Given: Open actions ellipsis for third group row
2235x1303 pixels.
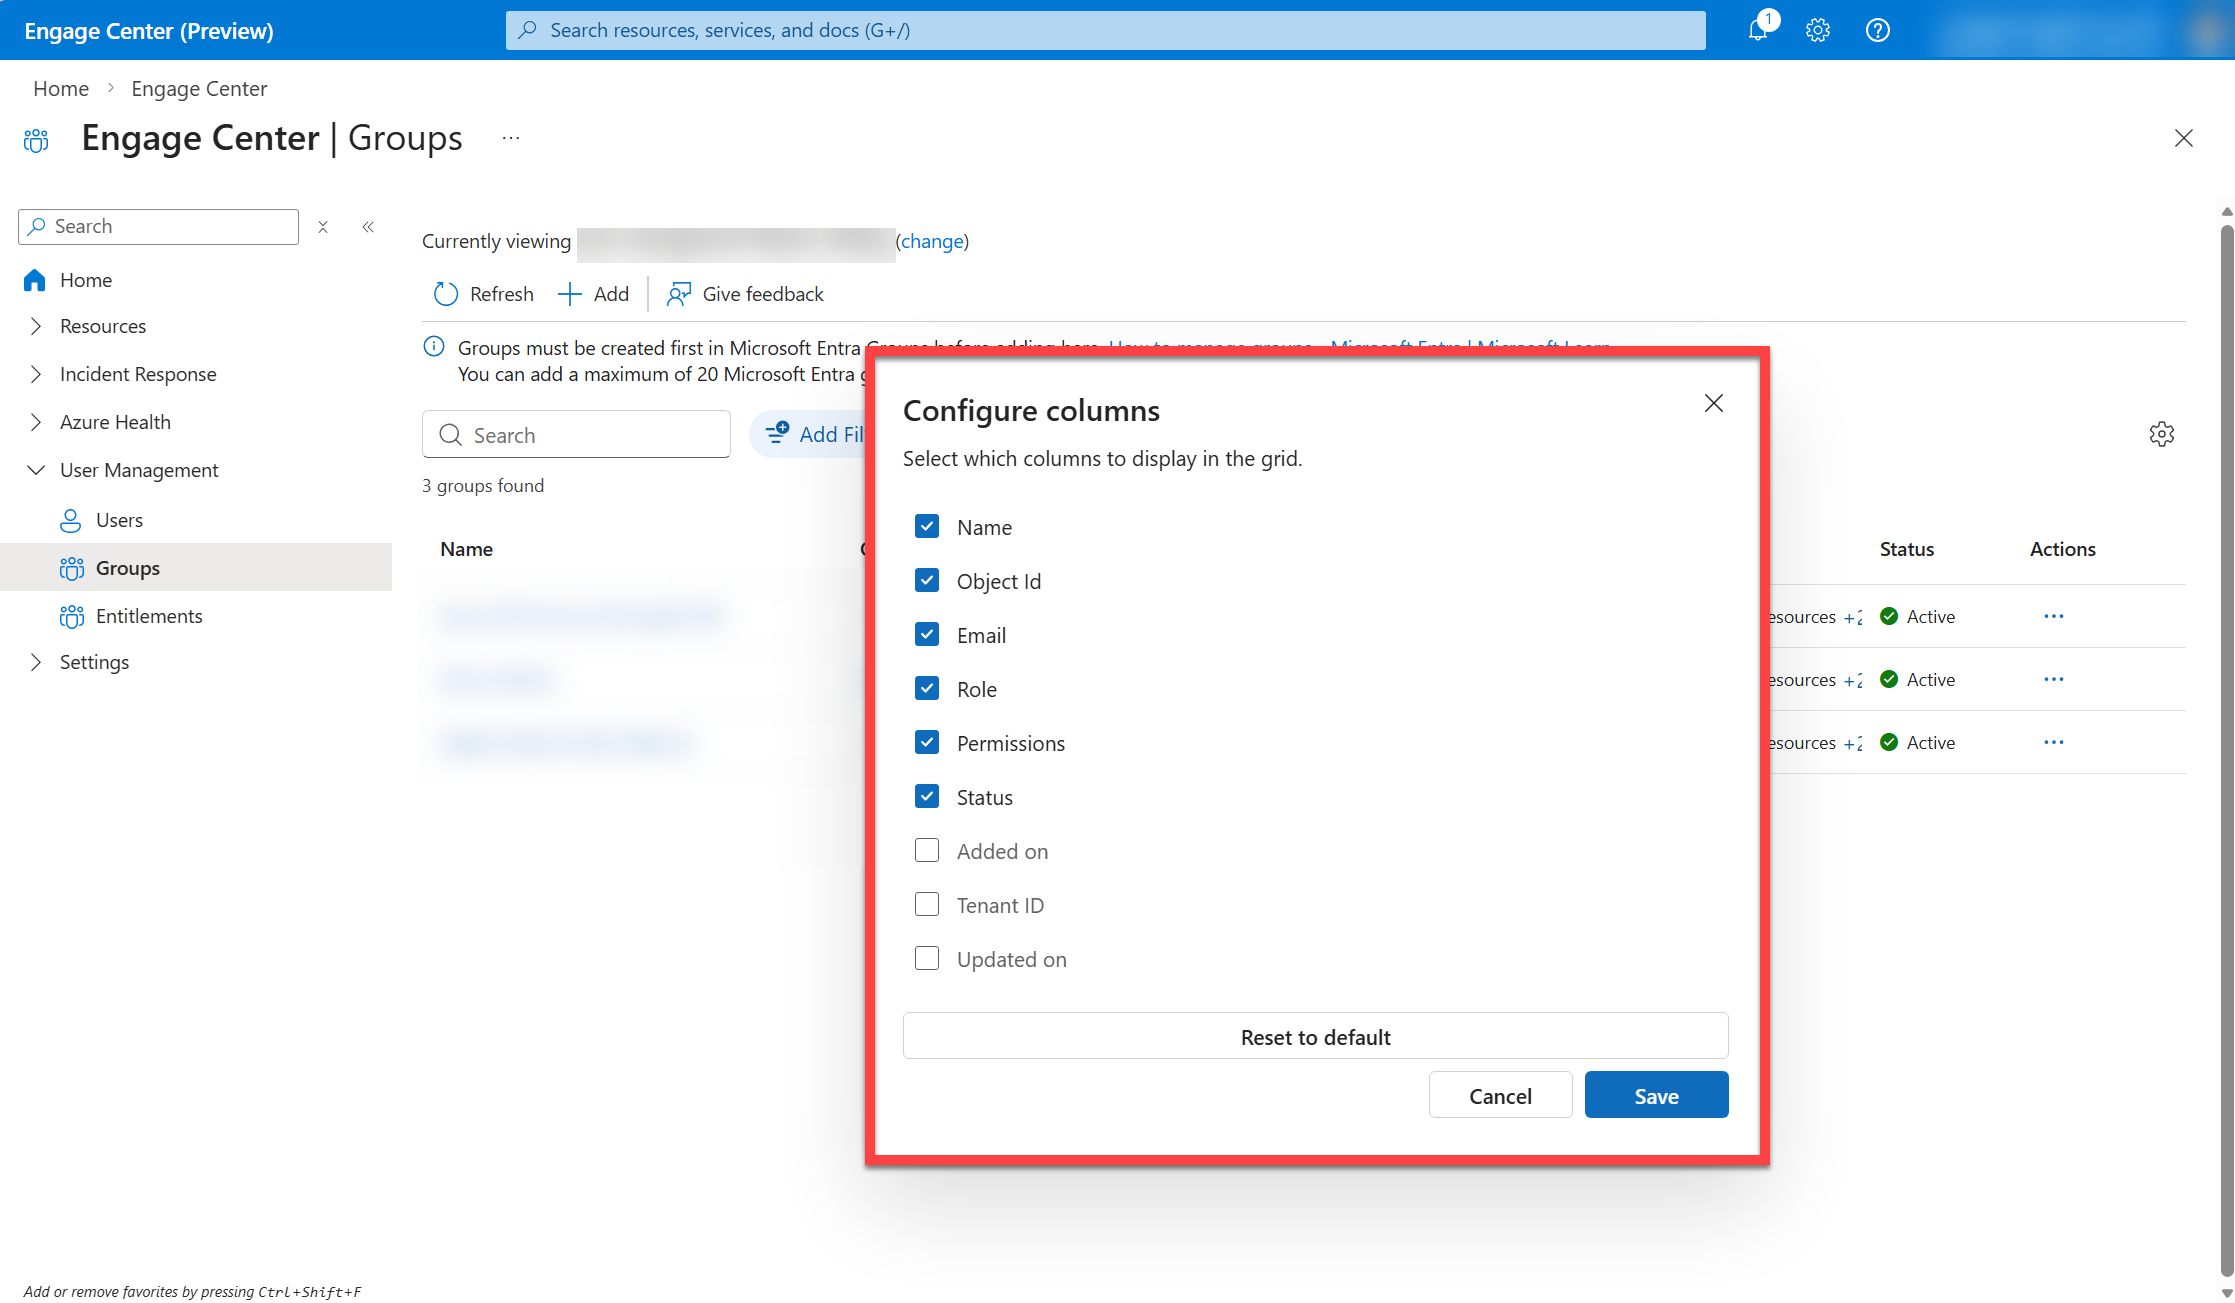Looking at the screenshot, I should (x=2054, y=742).
